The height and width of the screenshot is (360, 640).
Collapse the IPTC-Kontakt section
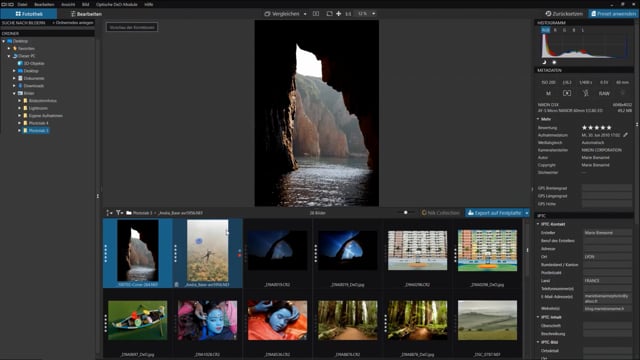[538, 224]
